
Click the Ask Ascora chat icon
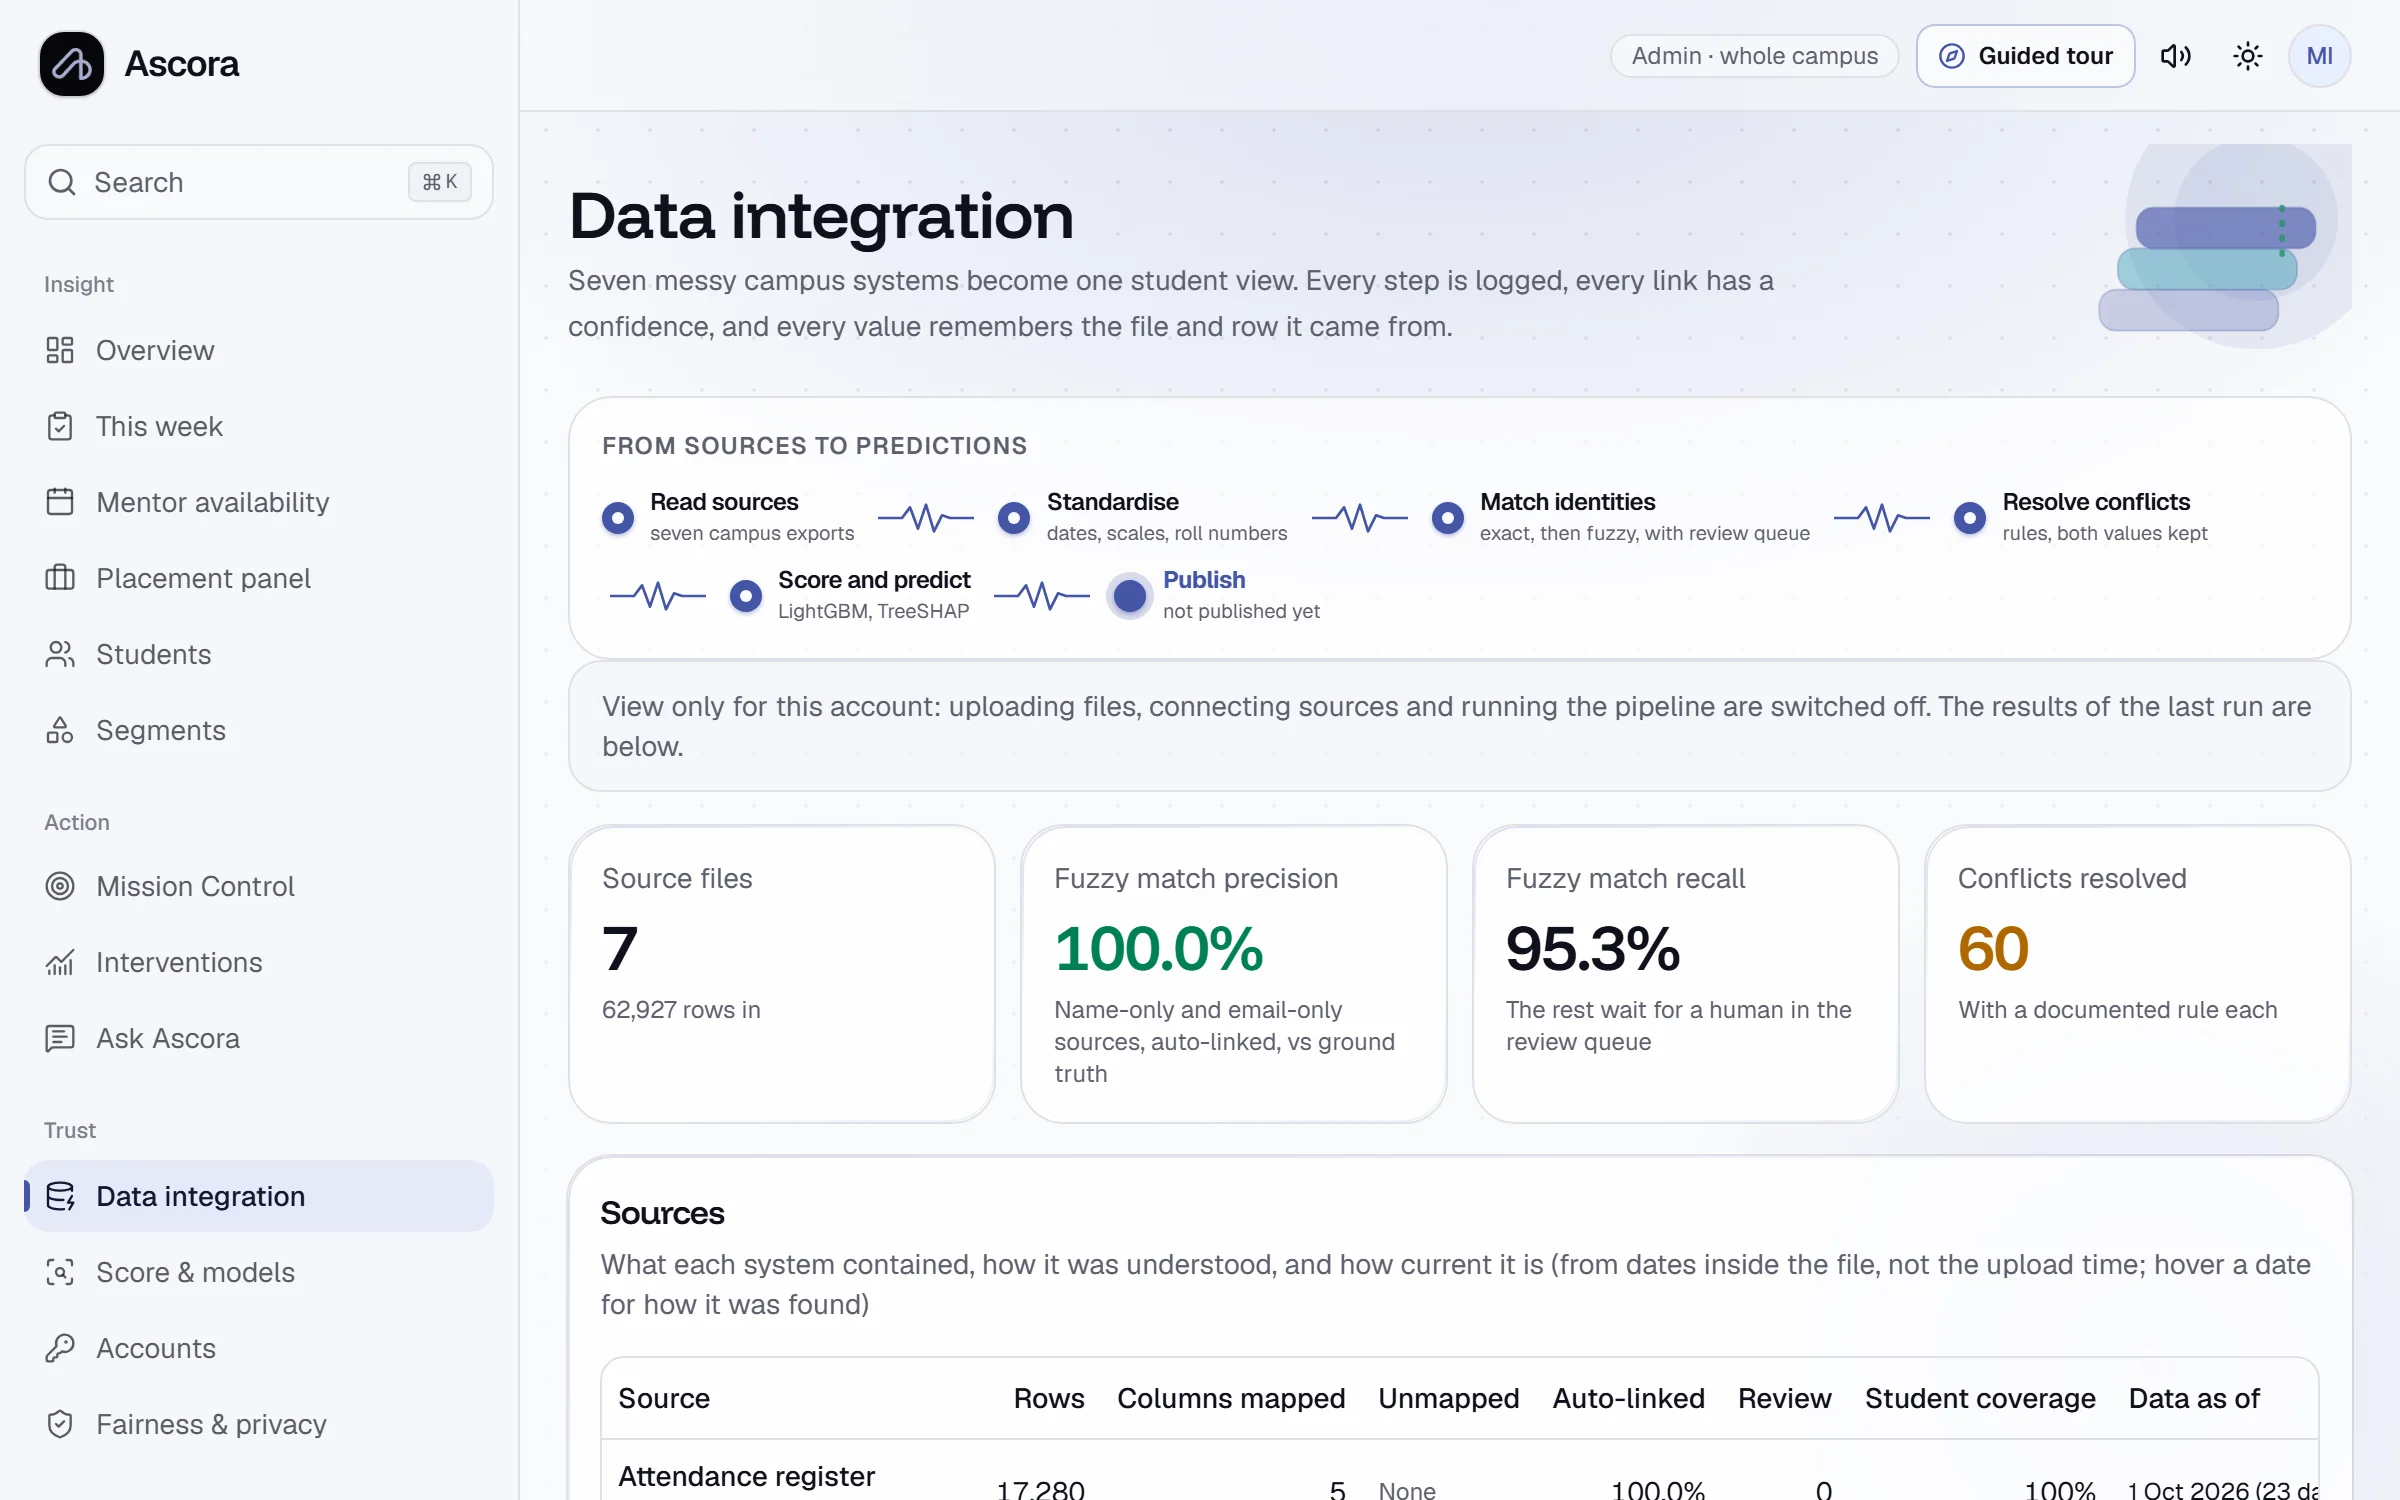pyautogui.click(x=60, y=1038)
